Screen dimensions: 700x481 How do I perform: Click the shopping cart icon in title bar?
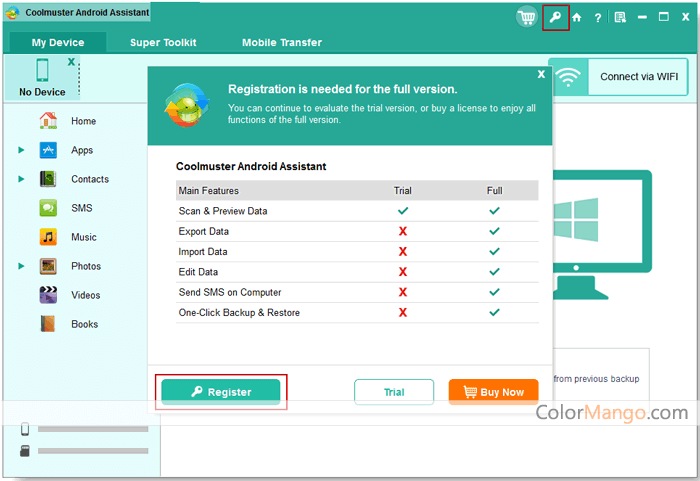[526, 17]
